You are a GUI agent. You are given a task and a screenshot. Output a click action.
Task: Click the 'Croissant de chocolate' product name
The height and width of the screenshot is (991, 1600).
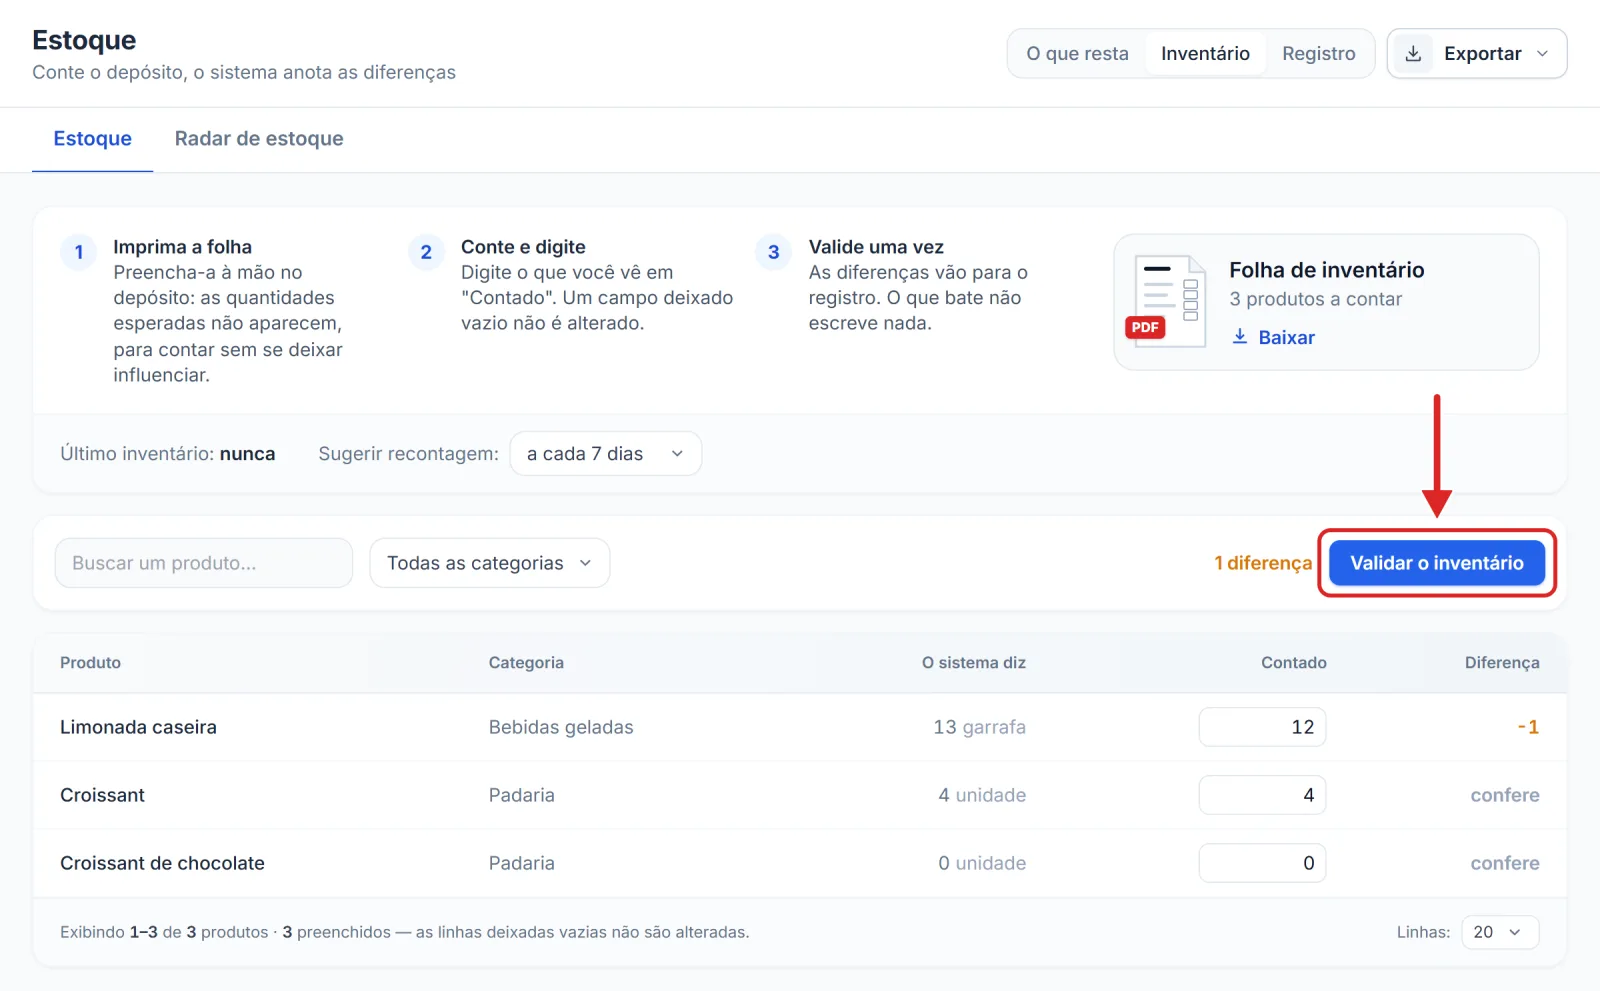click(162, 863)
